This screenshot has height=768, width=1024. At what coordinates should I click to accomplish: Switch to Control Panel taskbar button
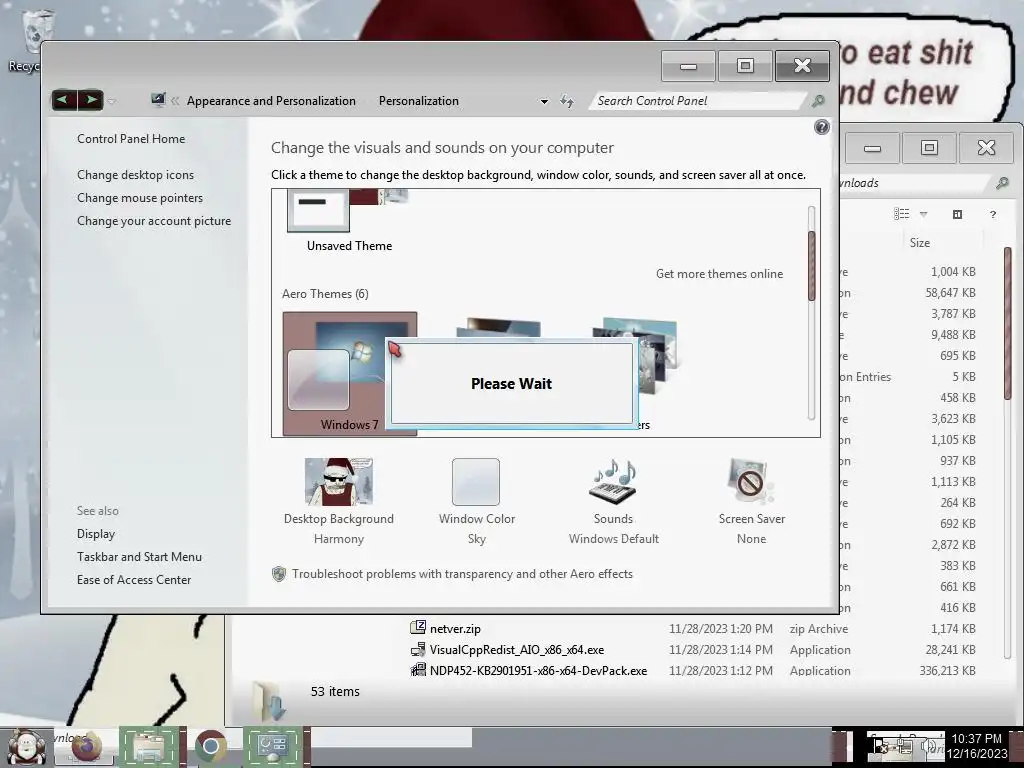pyautogui.click(x=273, y=746)
